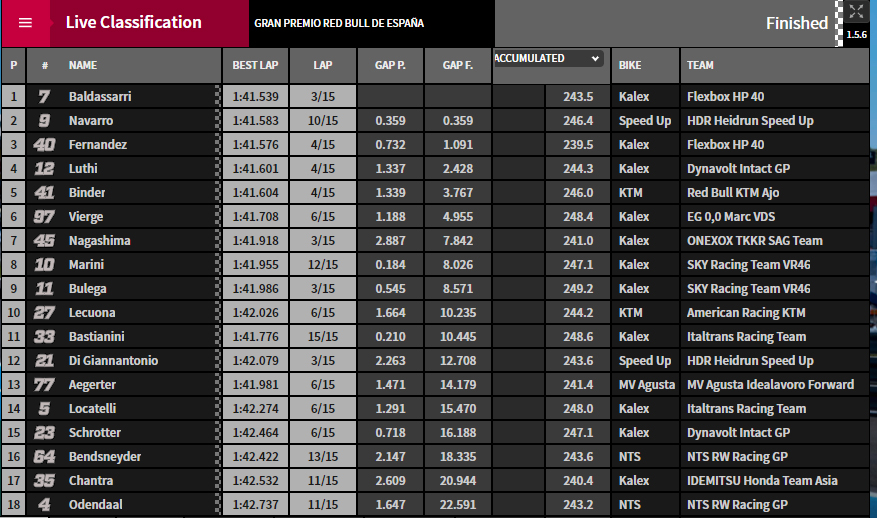Click rider number 7 badge for Baldassarri
Image resolution: width=877 pixels, height=518 pixels.
point(44,97)
